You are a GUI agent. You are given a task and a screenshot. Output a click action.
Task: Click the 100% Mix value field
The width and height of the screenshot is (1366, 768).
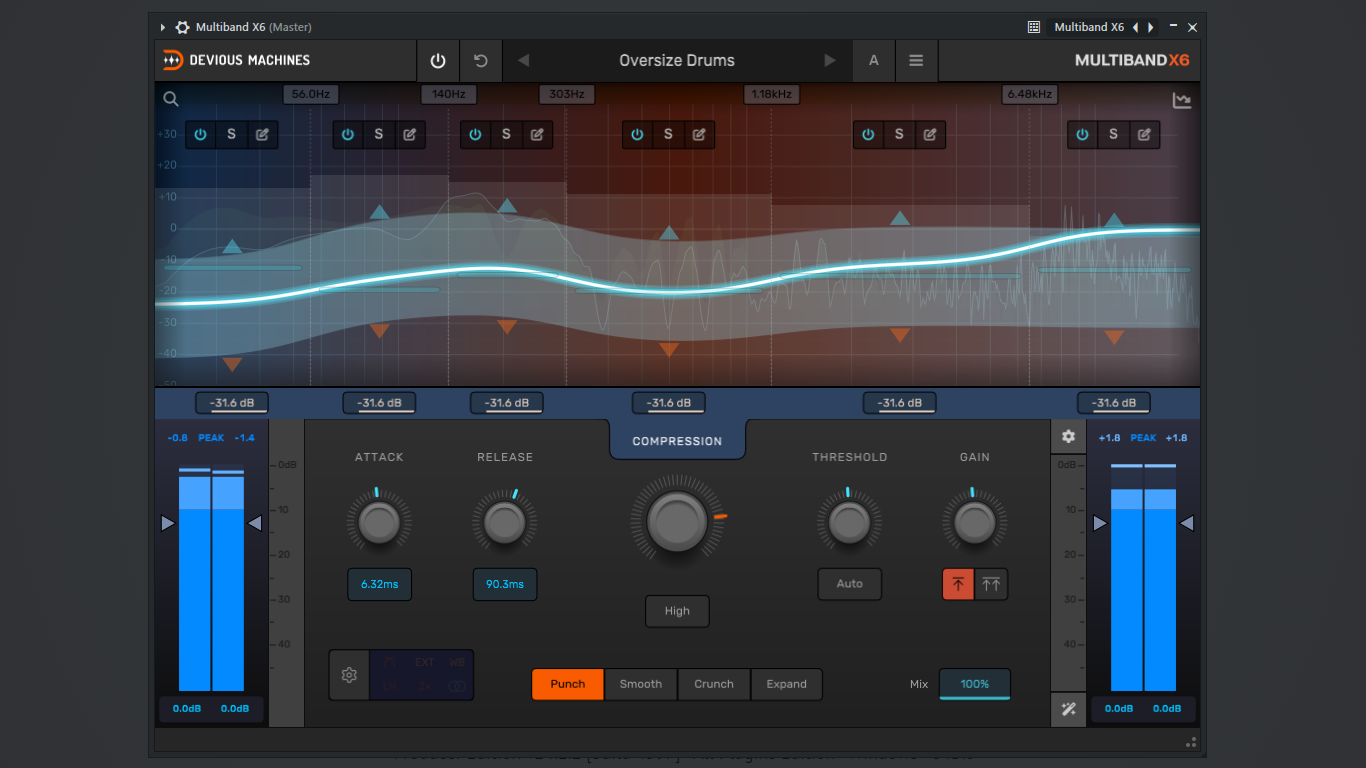975,684
